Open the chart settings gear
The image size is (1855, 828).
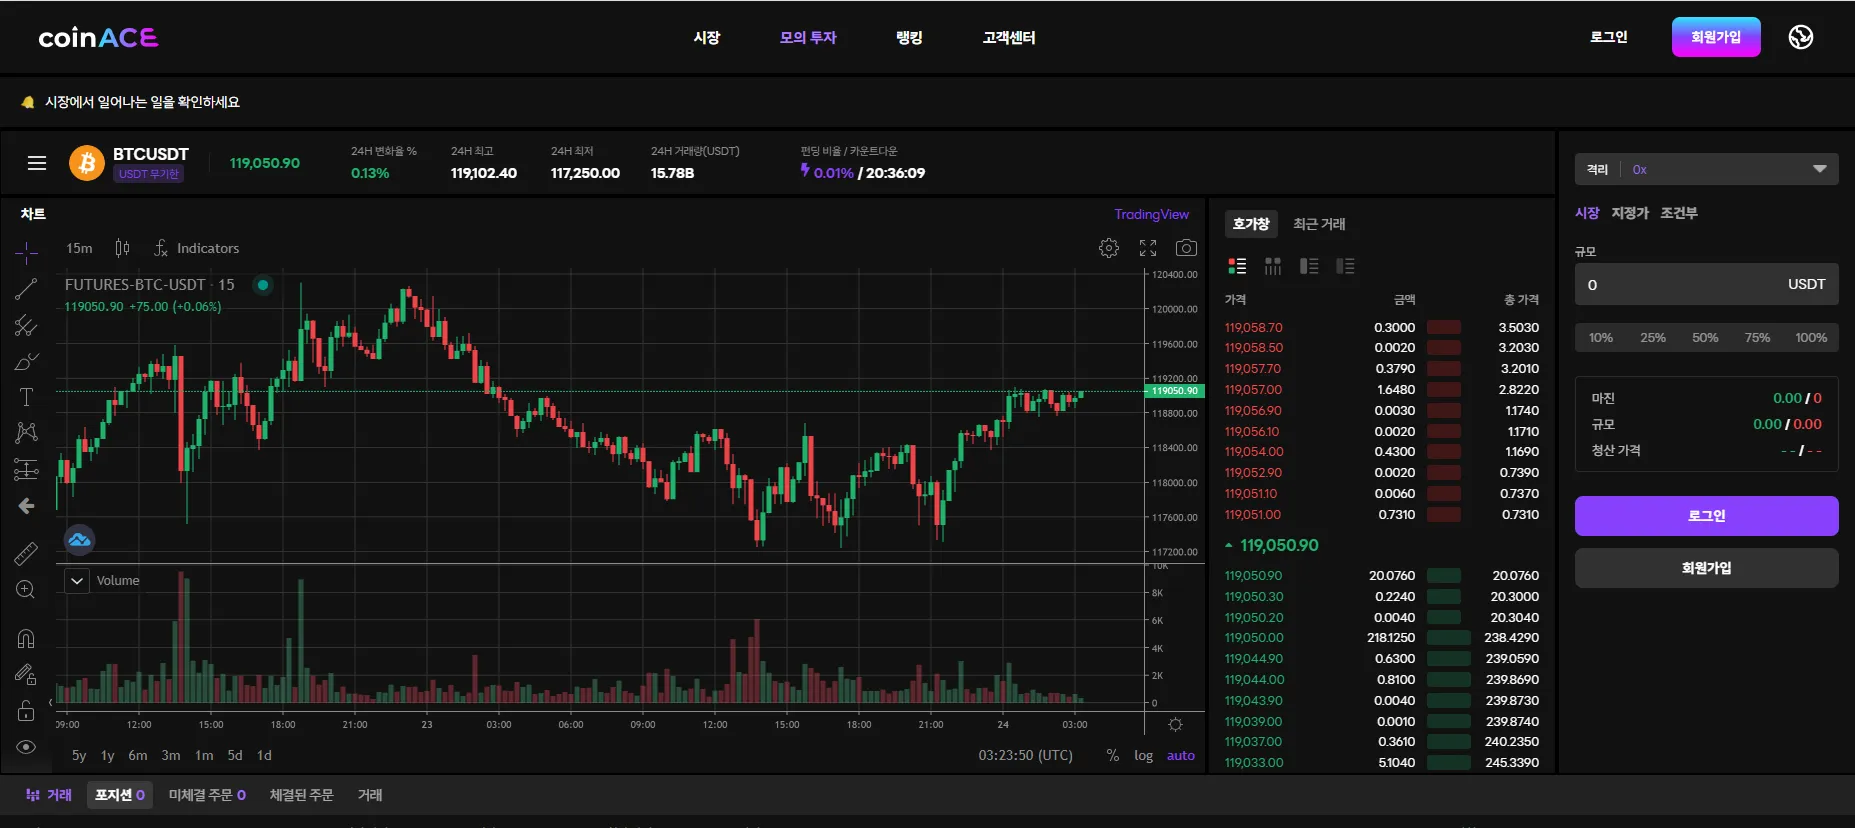coord(1108,248)
